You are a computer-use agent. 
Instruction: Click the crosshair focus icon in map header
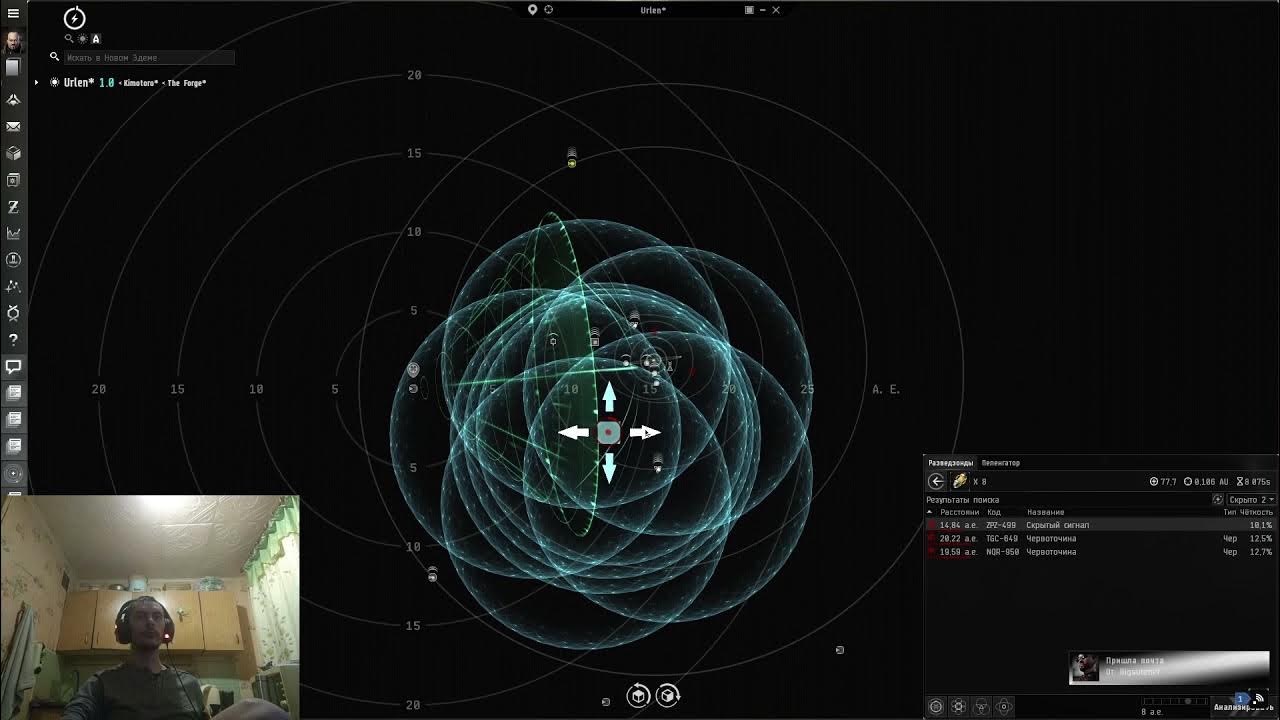(548, 10)
